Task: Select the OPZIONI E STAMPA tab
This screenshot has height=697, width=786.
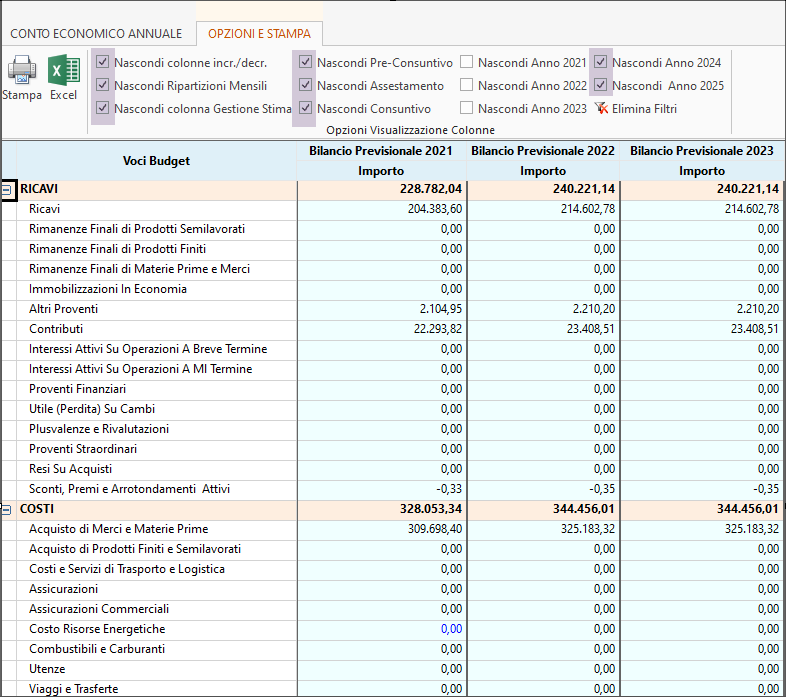Action: point(259,34)
